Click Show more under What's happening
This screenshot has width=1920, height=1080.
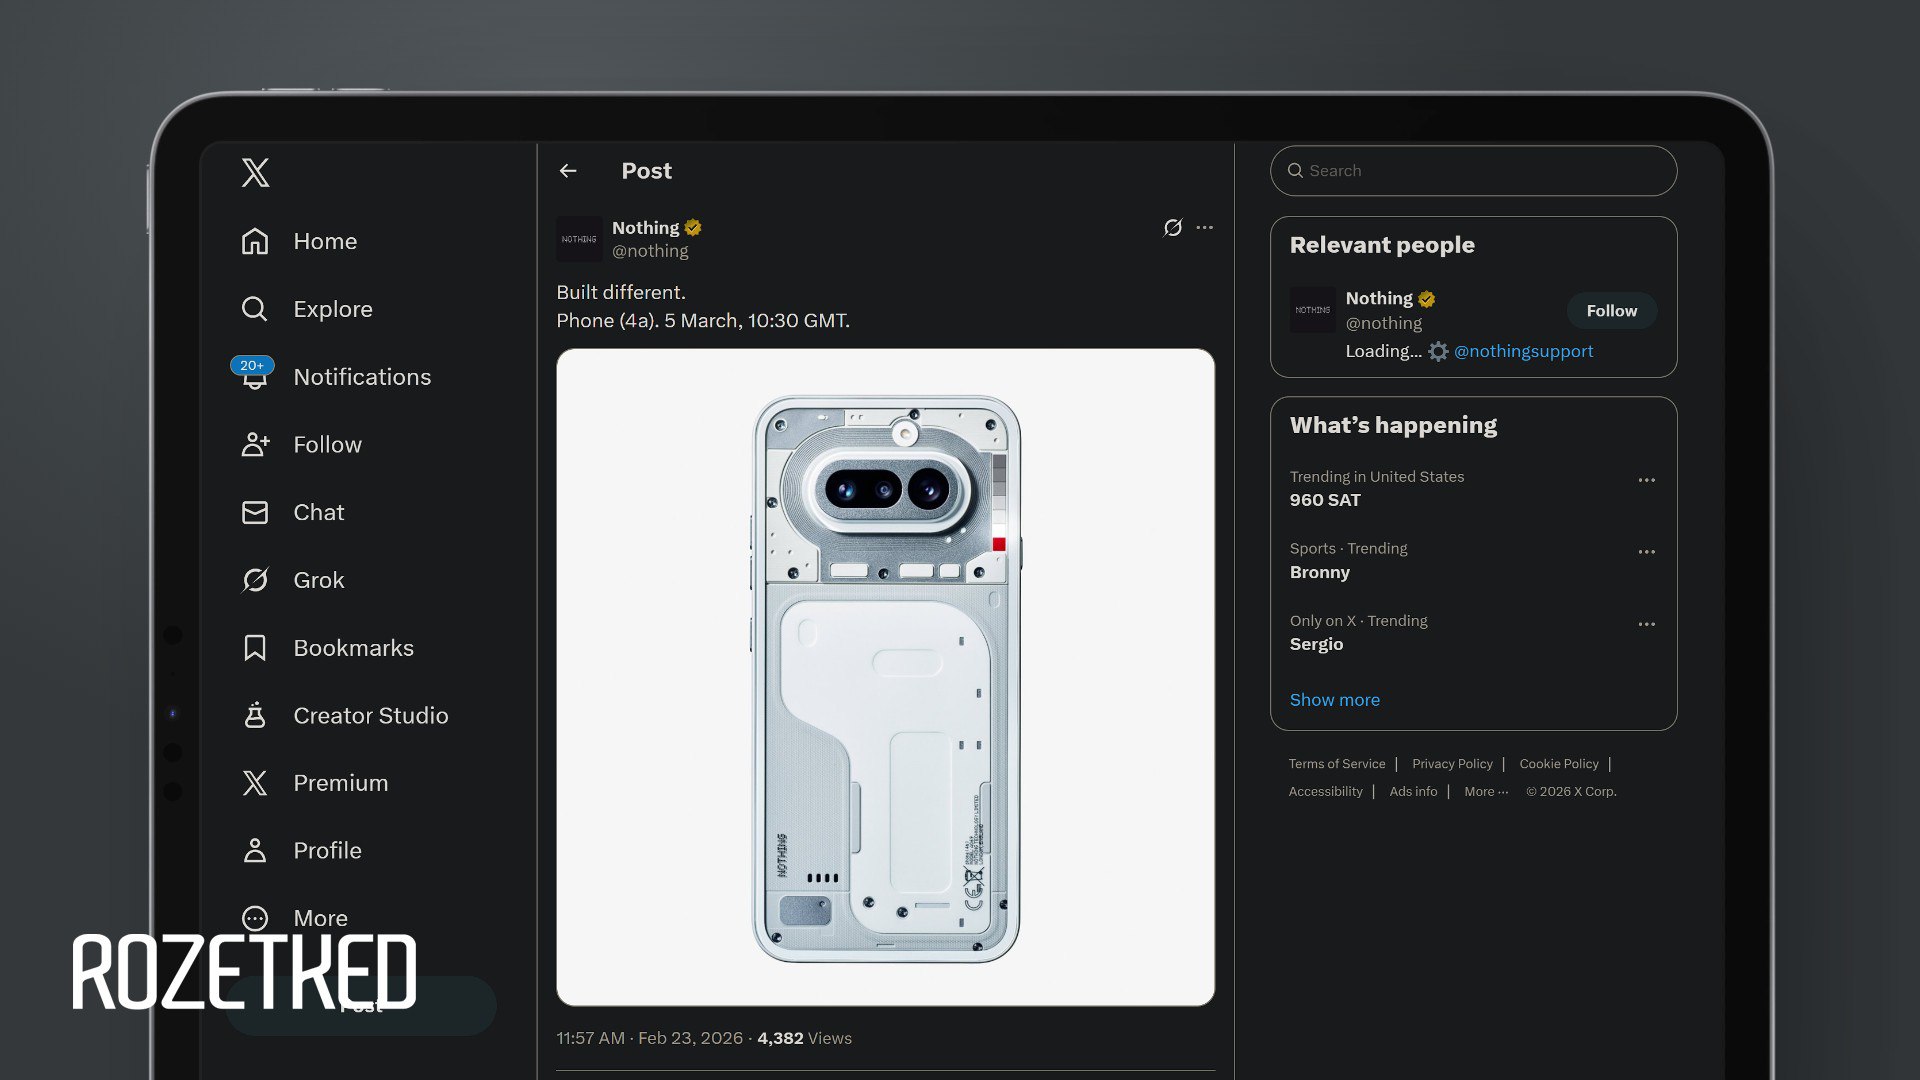pos(1334,700)
